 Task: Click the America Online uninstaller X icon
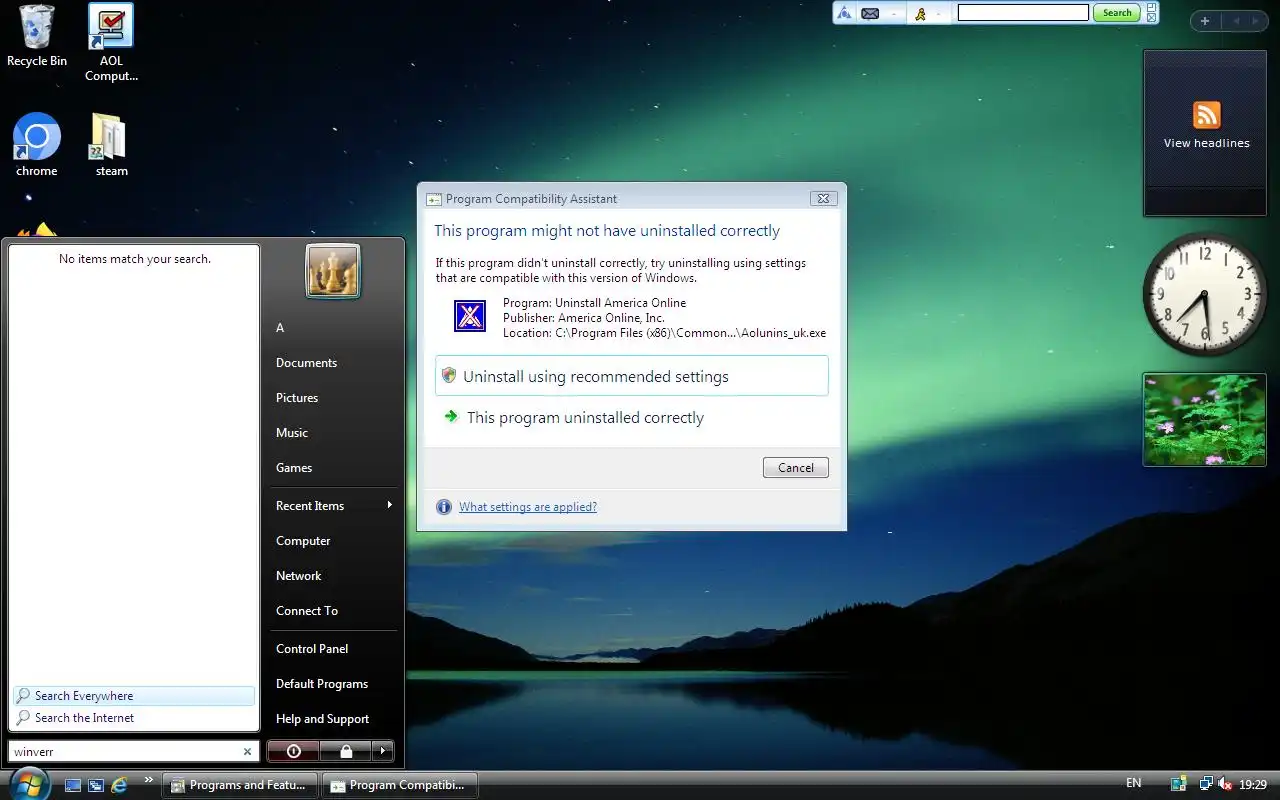(x=470, y=317)
